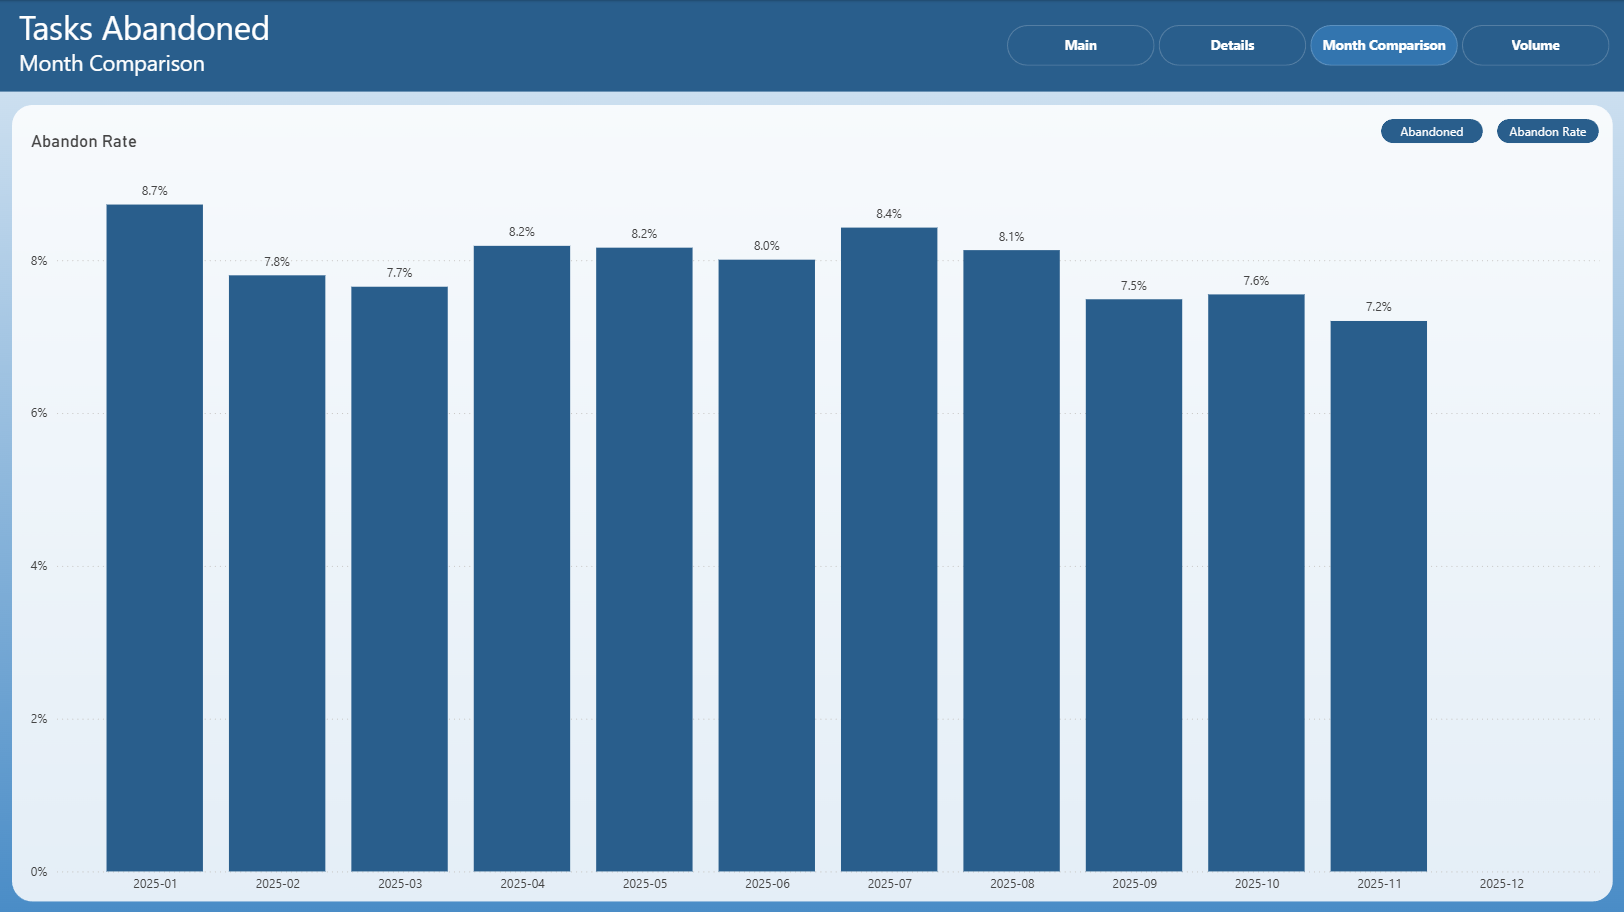The image size is (1624, 912).
Task: Click the 2025-10 axis label
Action: (x=1257, y=884)
